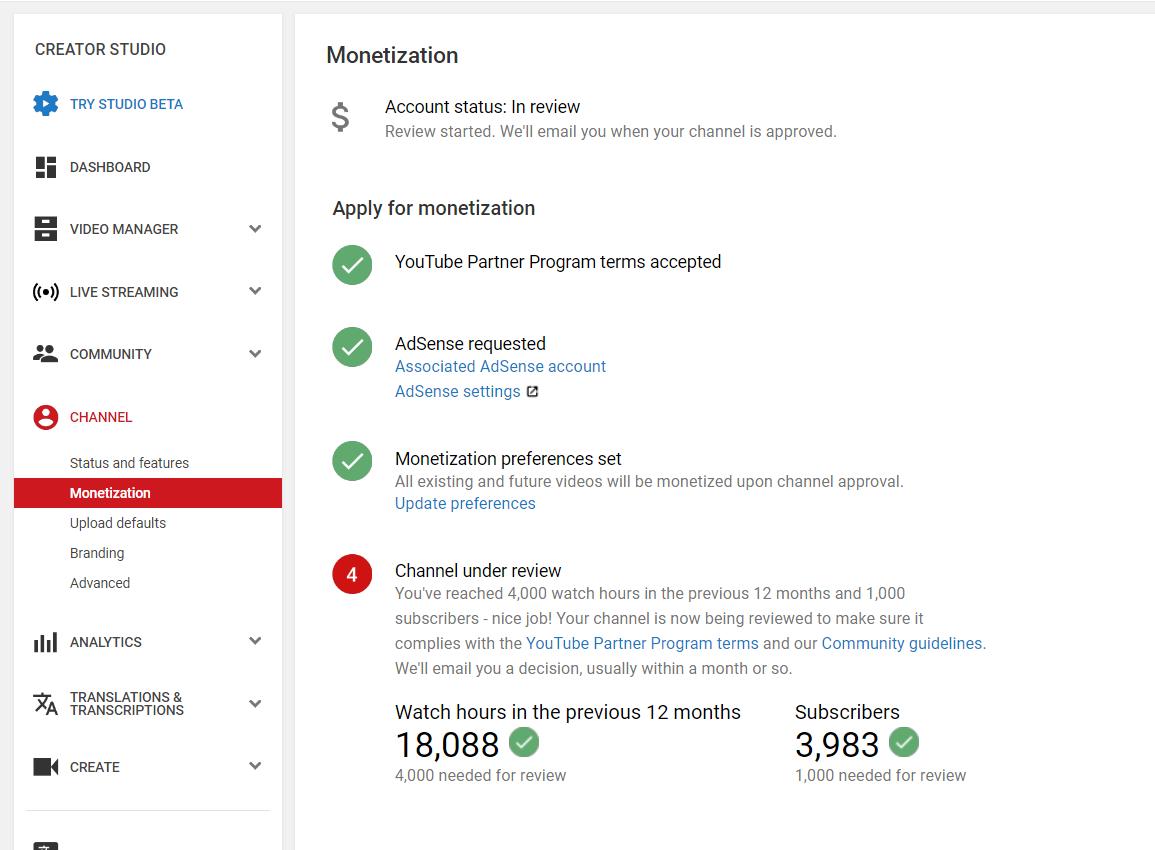This screenshot has width=1155, height=850.
Task: Click the green check beside 18,088 watch hours
Action: (x=524, y=742)
